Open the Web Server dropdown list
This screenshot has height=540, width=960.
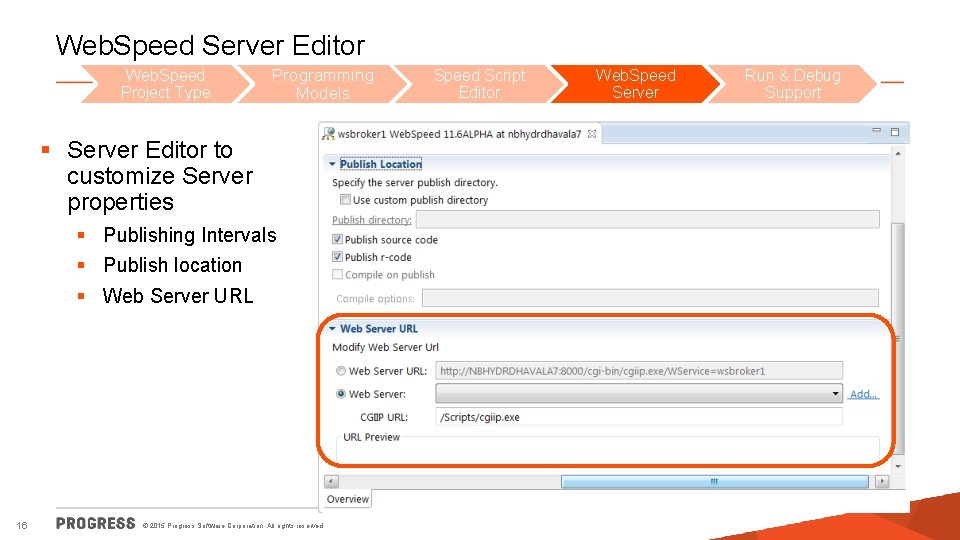click(x=835, y=394)
